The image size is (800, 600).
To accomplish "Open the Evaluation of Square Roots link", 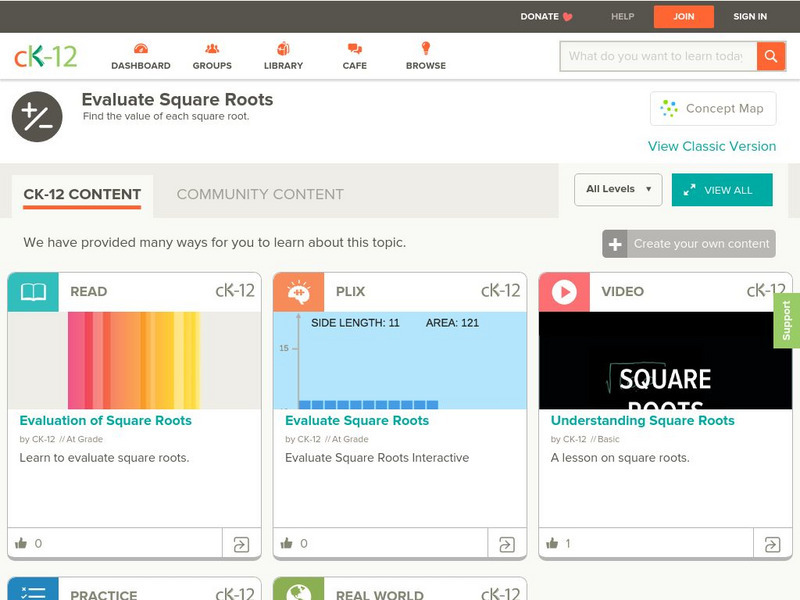I will coord(106,420).
